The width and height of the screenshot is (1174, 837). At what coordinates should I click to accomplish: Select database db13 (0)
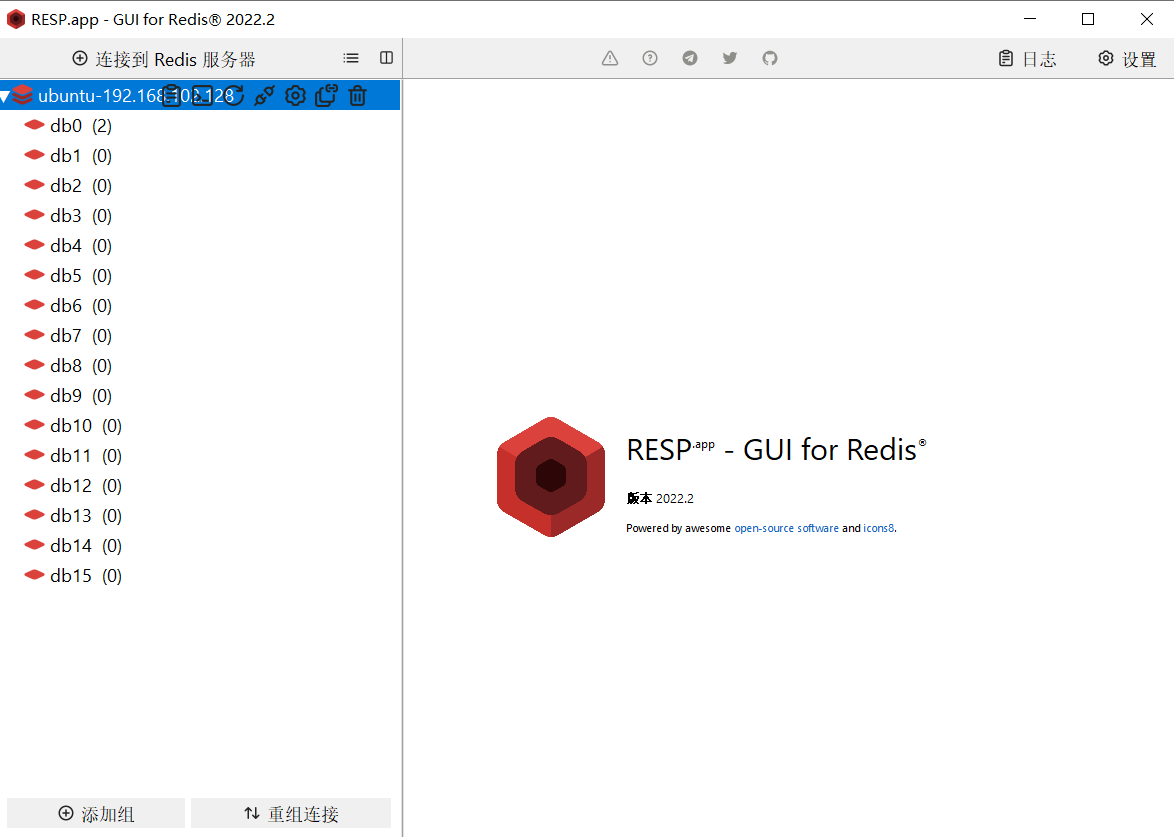point(200,515)
